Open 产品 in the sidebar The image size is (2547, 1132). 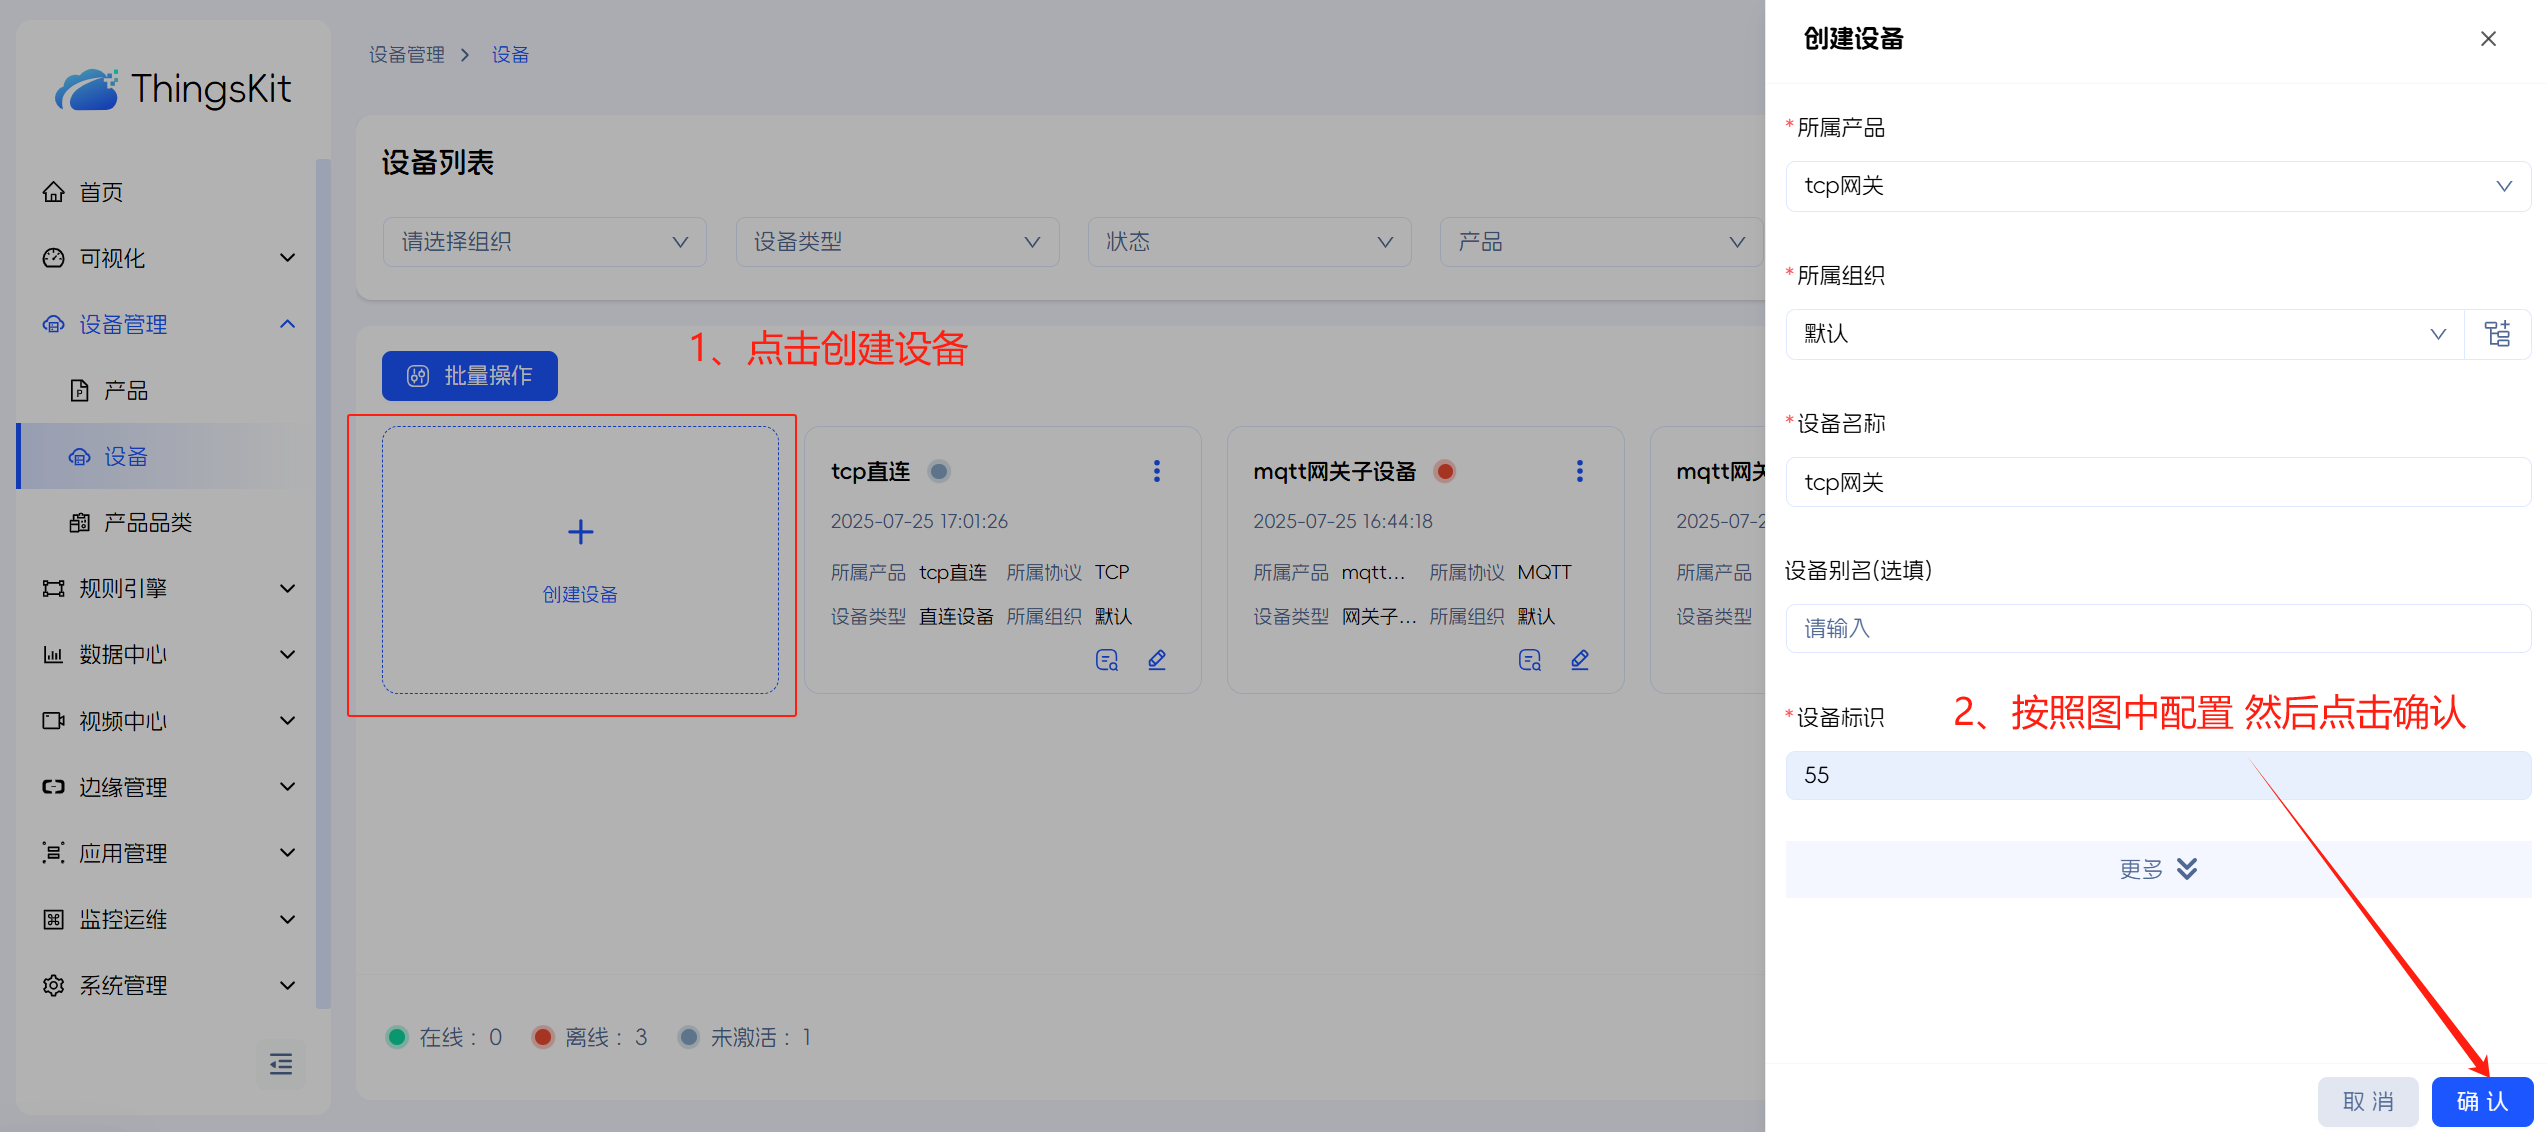[126, 390]
